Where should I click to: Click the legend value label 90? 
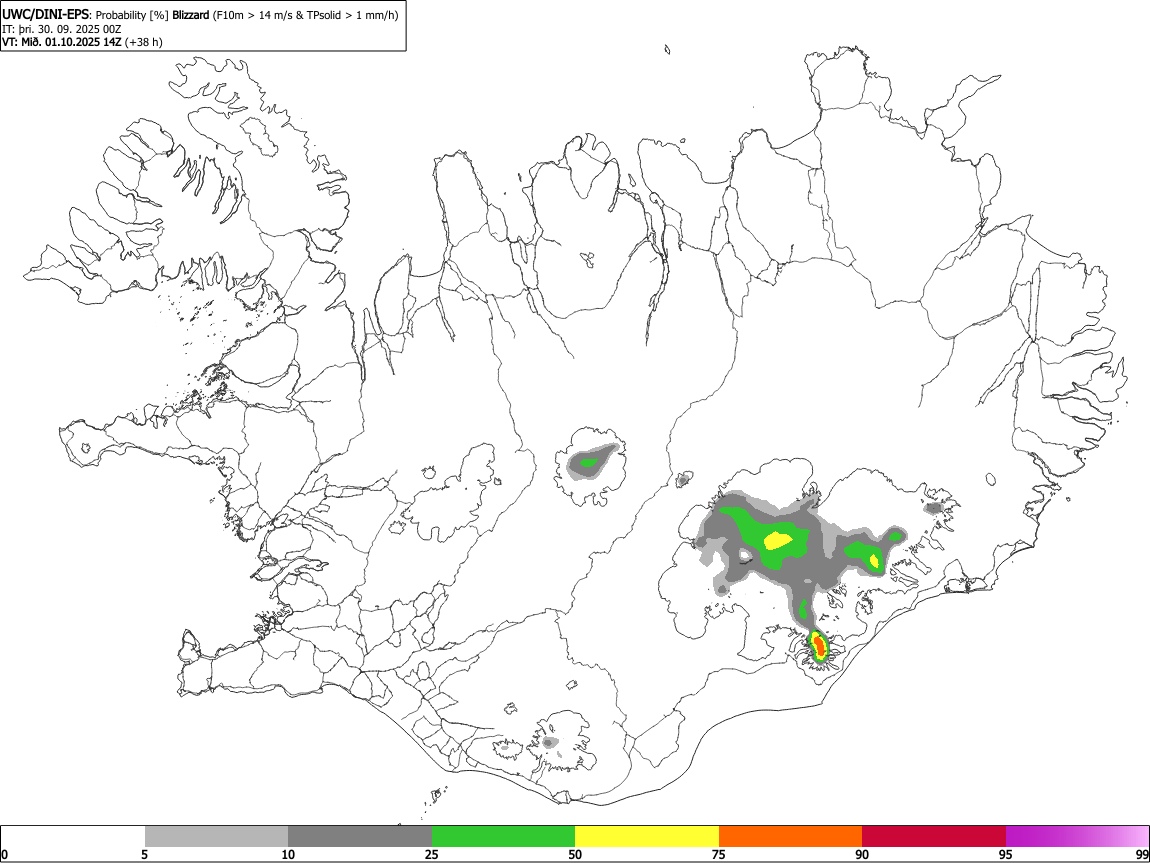[x=862, y=854]
